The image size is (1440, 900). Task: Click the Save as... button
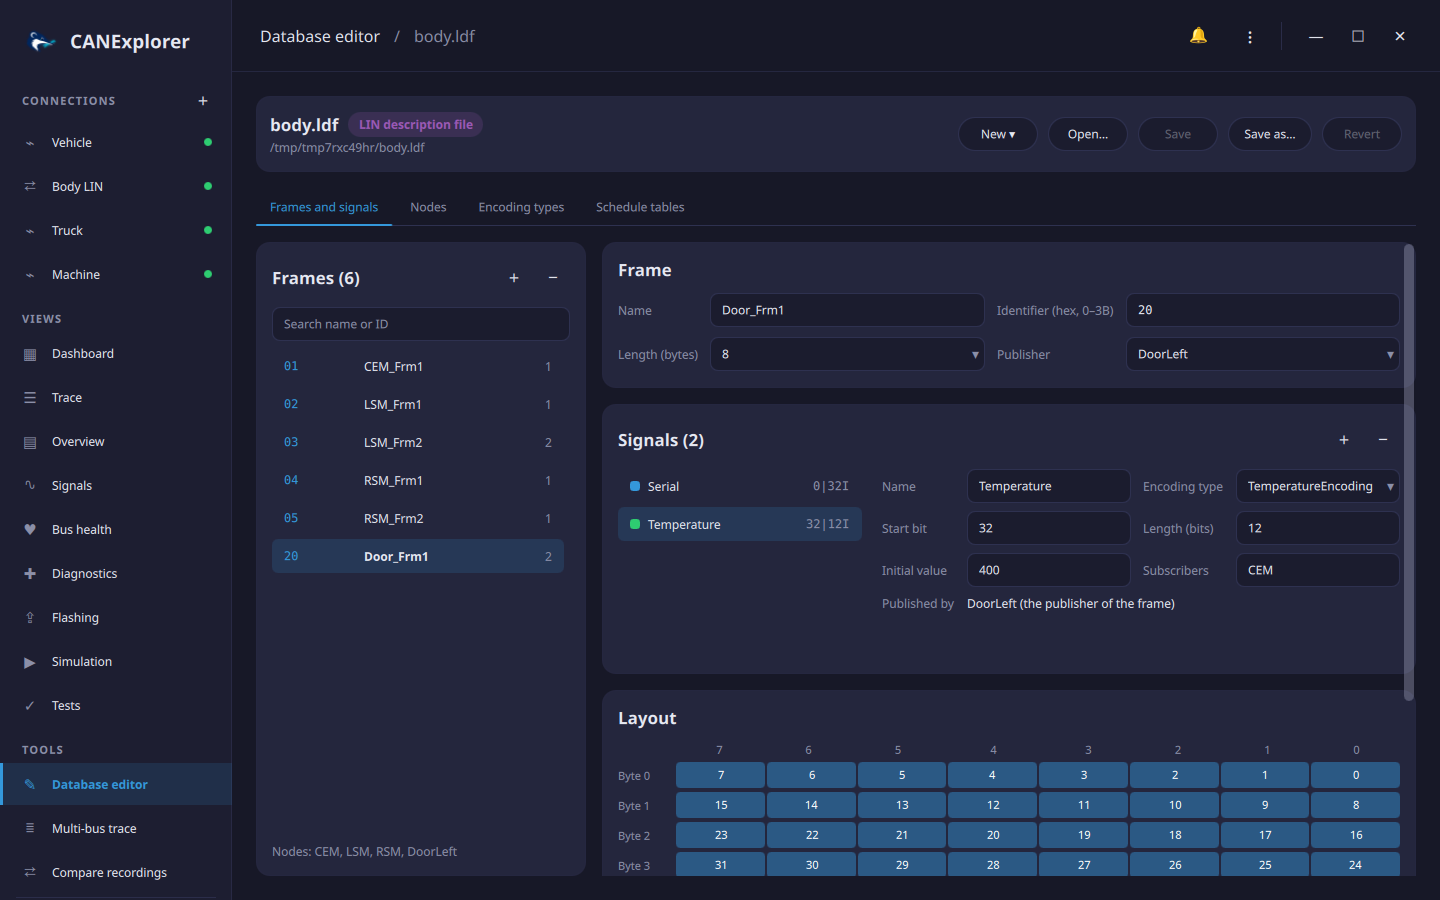(1270, 134)
